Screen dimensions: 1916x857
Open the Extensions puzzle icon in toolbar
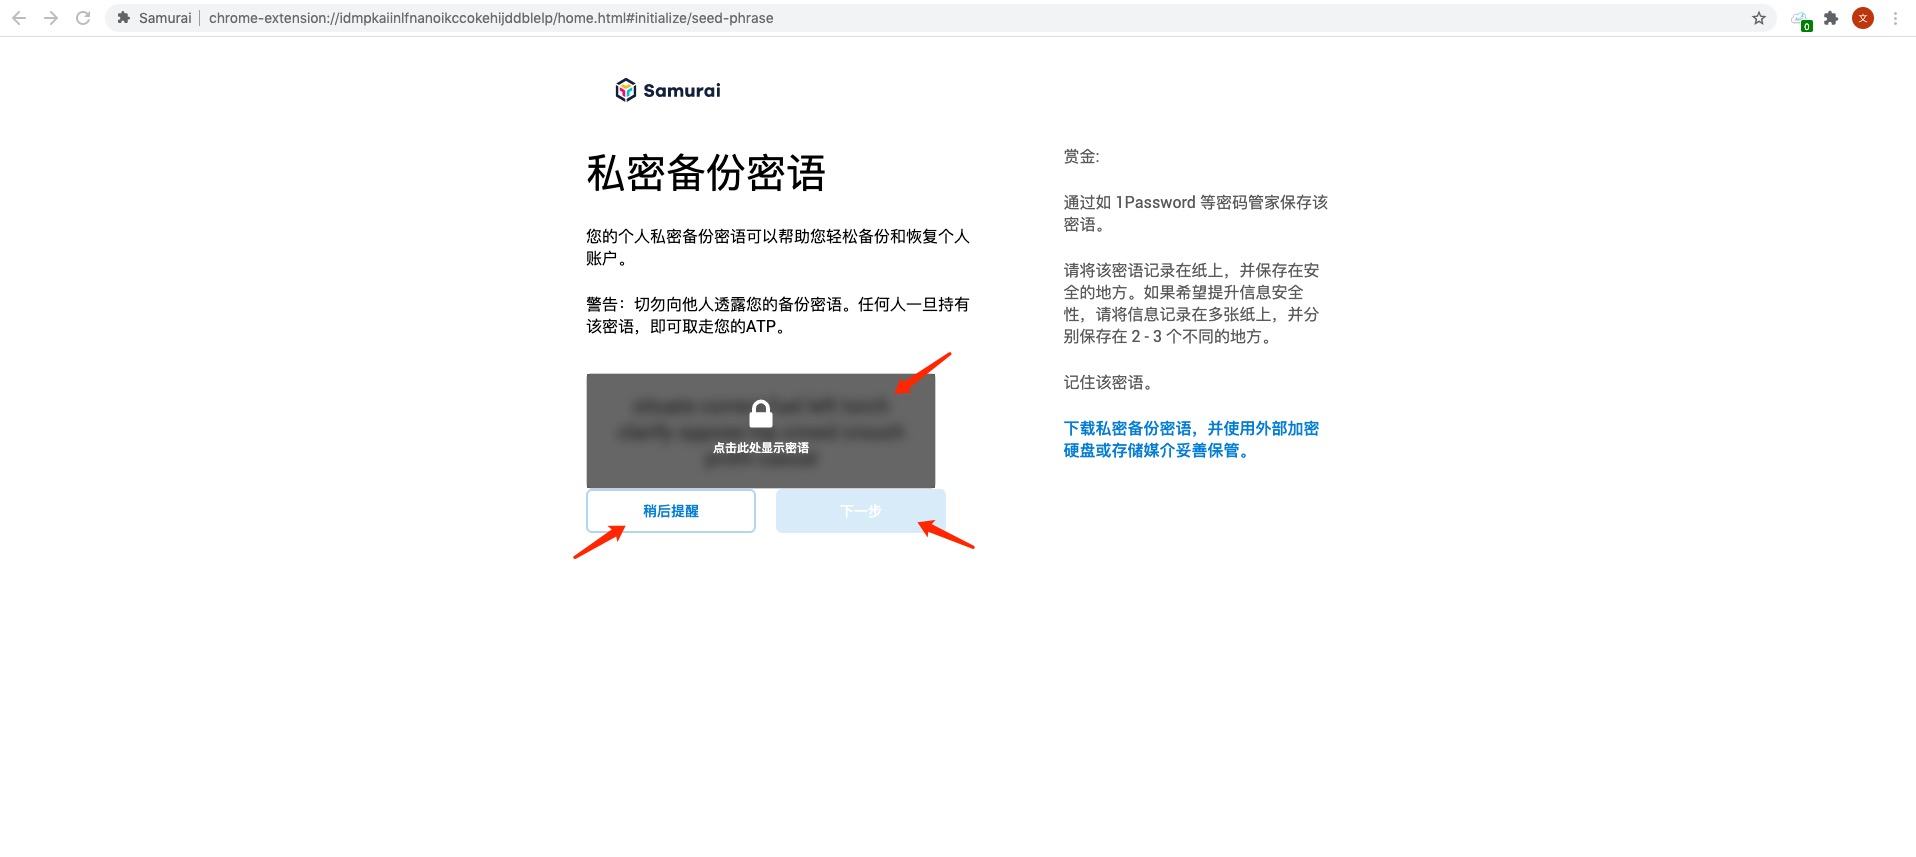click(x=1831, y=18)
